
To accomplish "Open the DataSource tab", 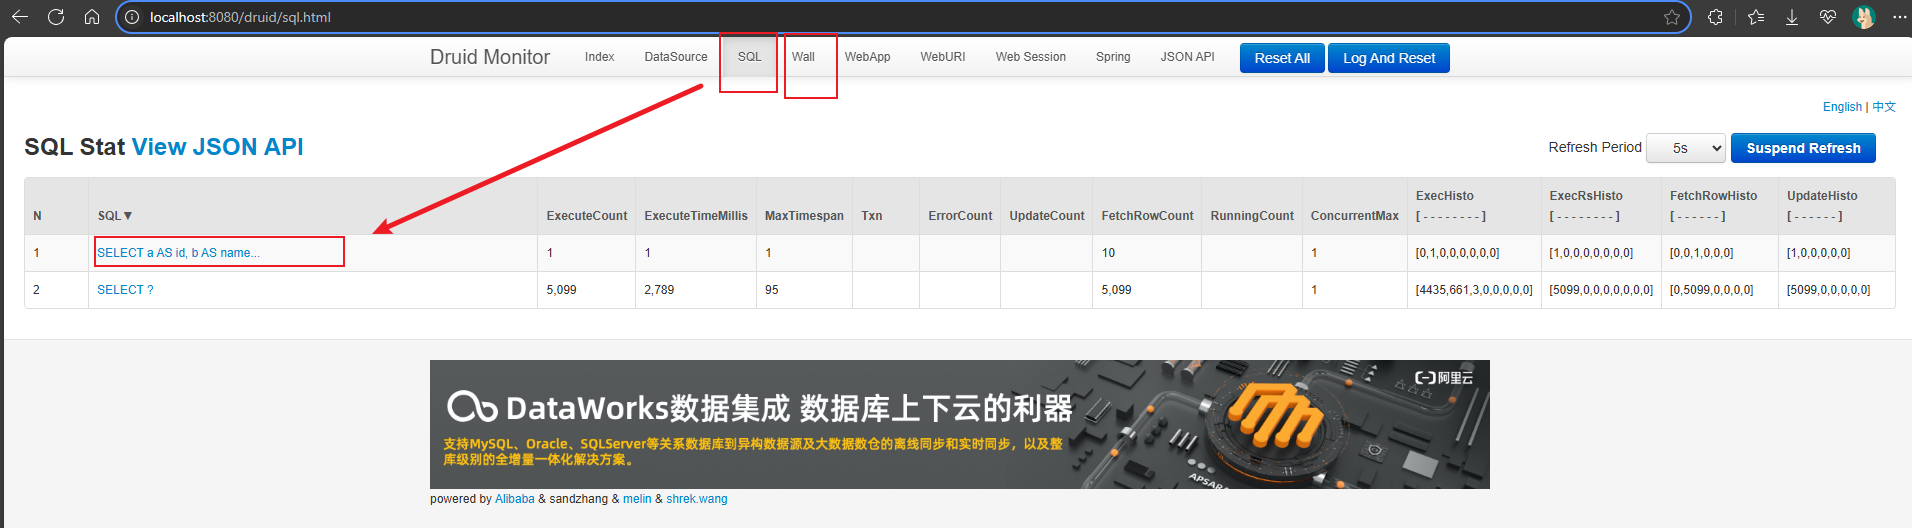I will (675, 57).
